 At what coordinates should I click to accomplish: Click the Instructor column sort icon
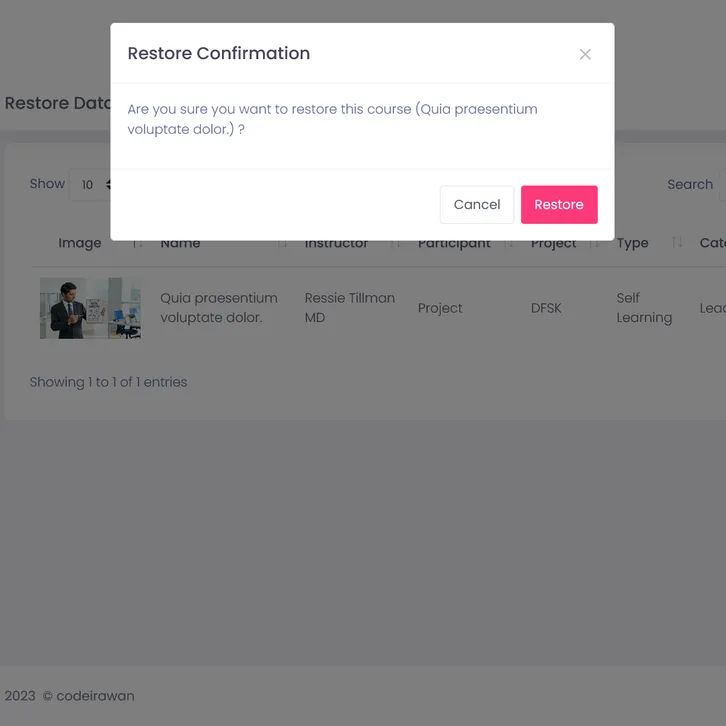click(x=395, y=244)
